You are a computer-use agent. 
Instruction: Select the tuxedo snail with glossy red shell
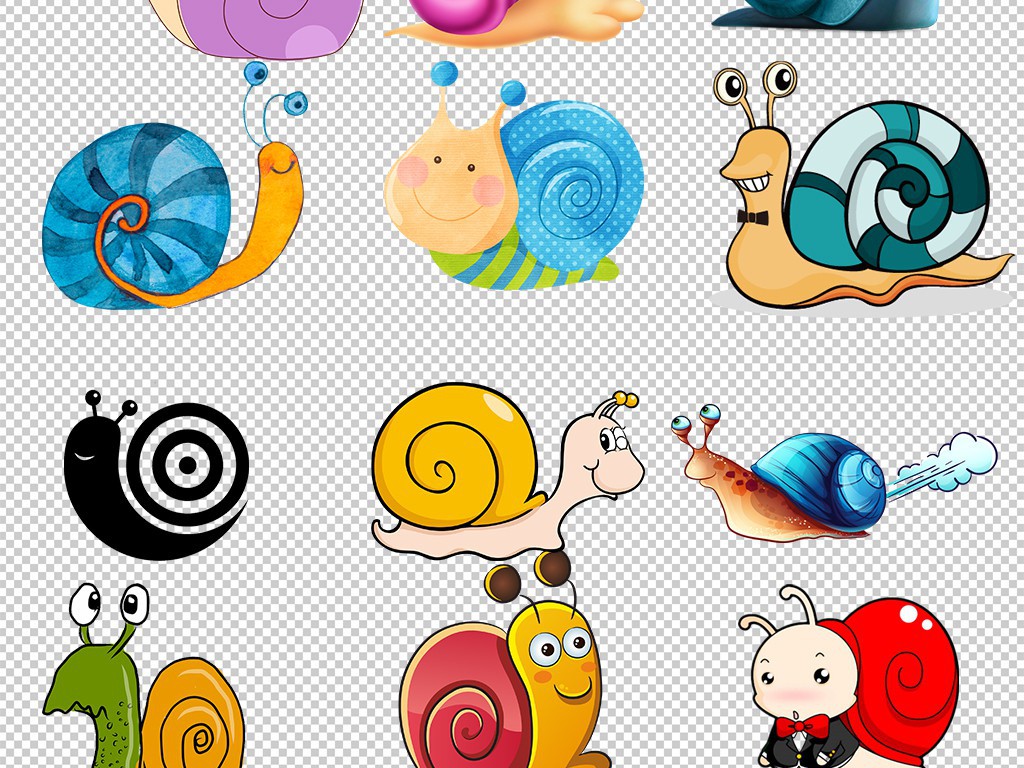(x=849, y=677)
